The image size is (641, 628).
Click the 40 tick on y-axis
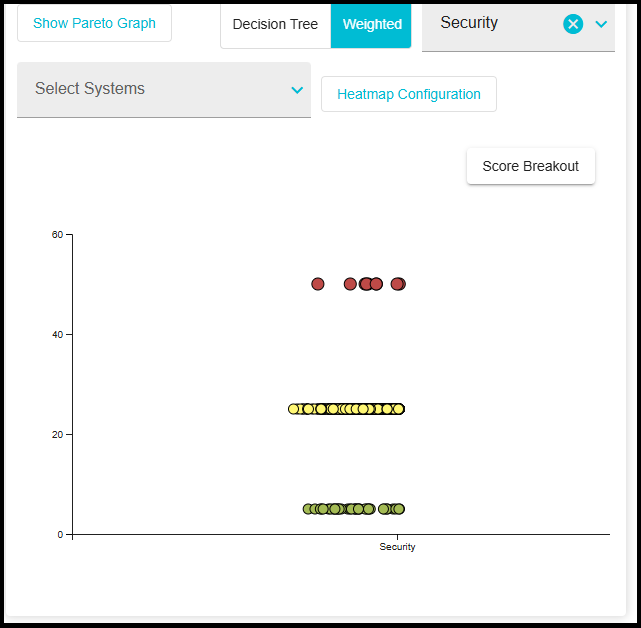(x=57, y=335)
